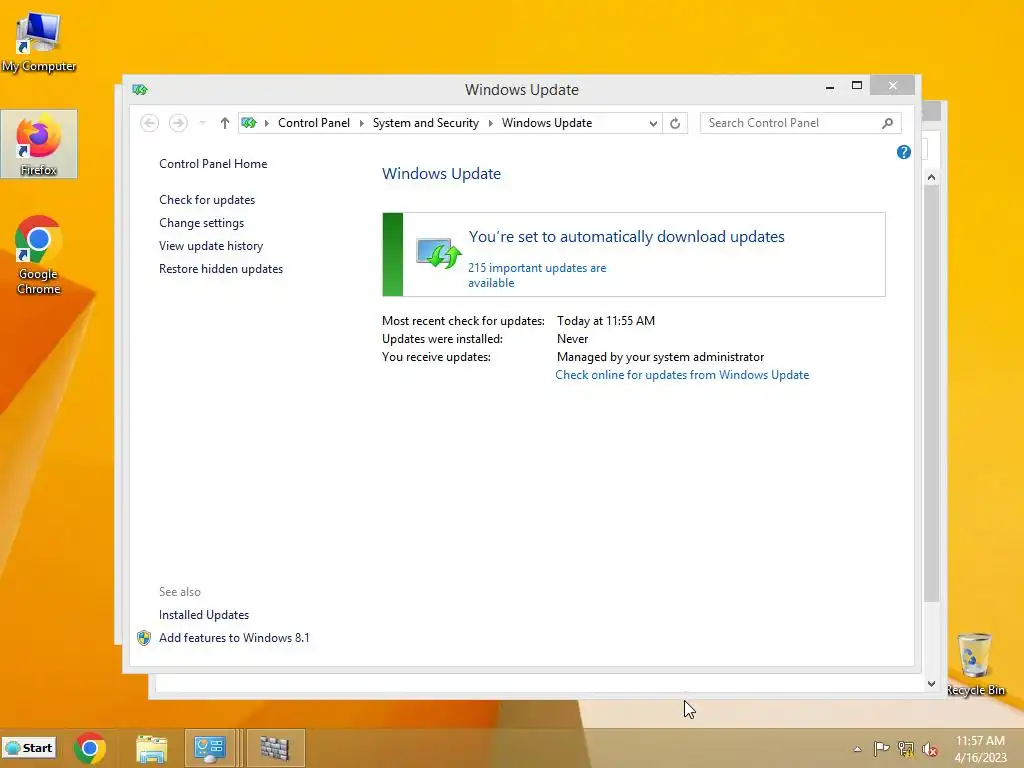
Task: Open the recent locations dropdown arrow
Action: point(202,123)
